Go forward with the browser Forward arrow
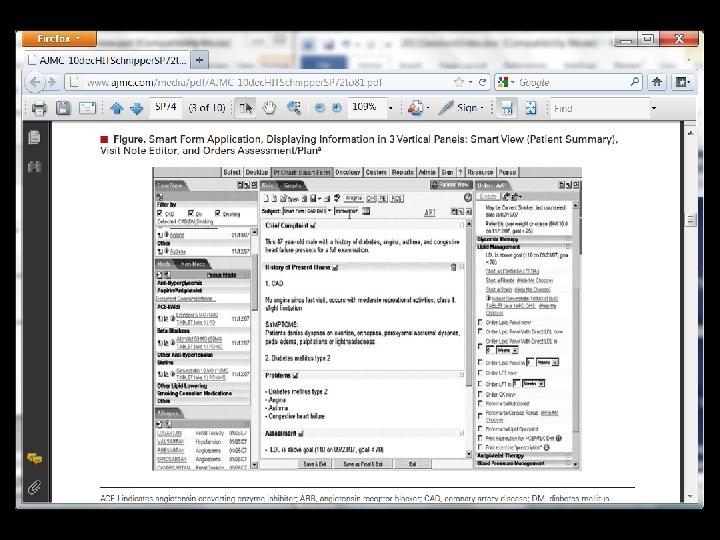 click(x=52, y=83)
